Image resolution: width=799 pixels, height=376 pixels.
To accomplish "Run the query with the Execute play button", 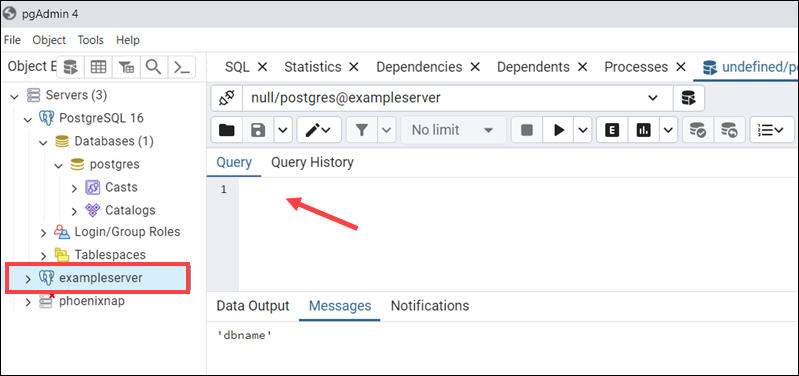I will point(559,130).
